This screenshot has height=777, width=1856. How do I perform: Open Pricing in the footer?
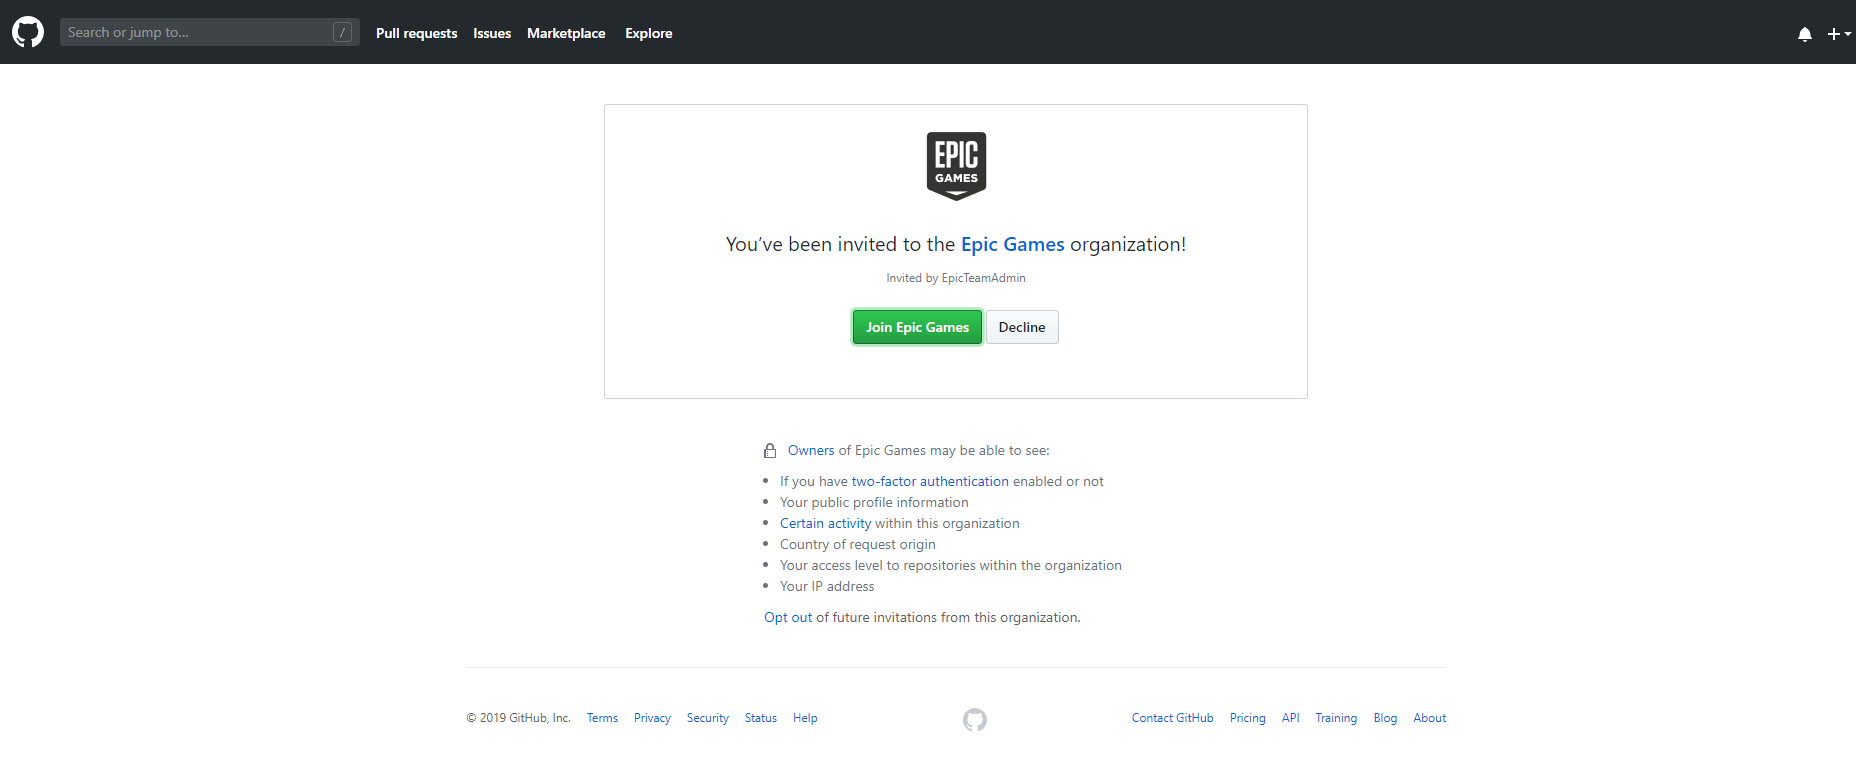point(1248,718)
